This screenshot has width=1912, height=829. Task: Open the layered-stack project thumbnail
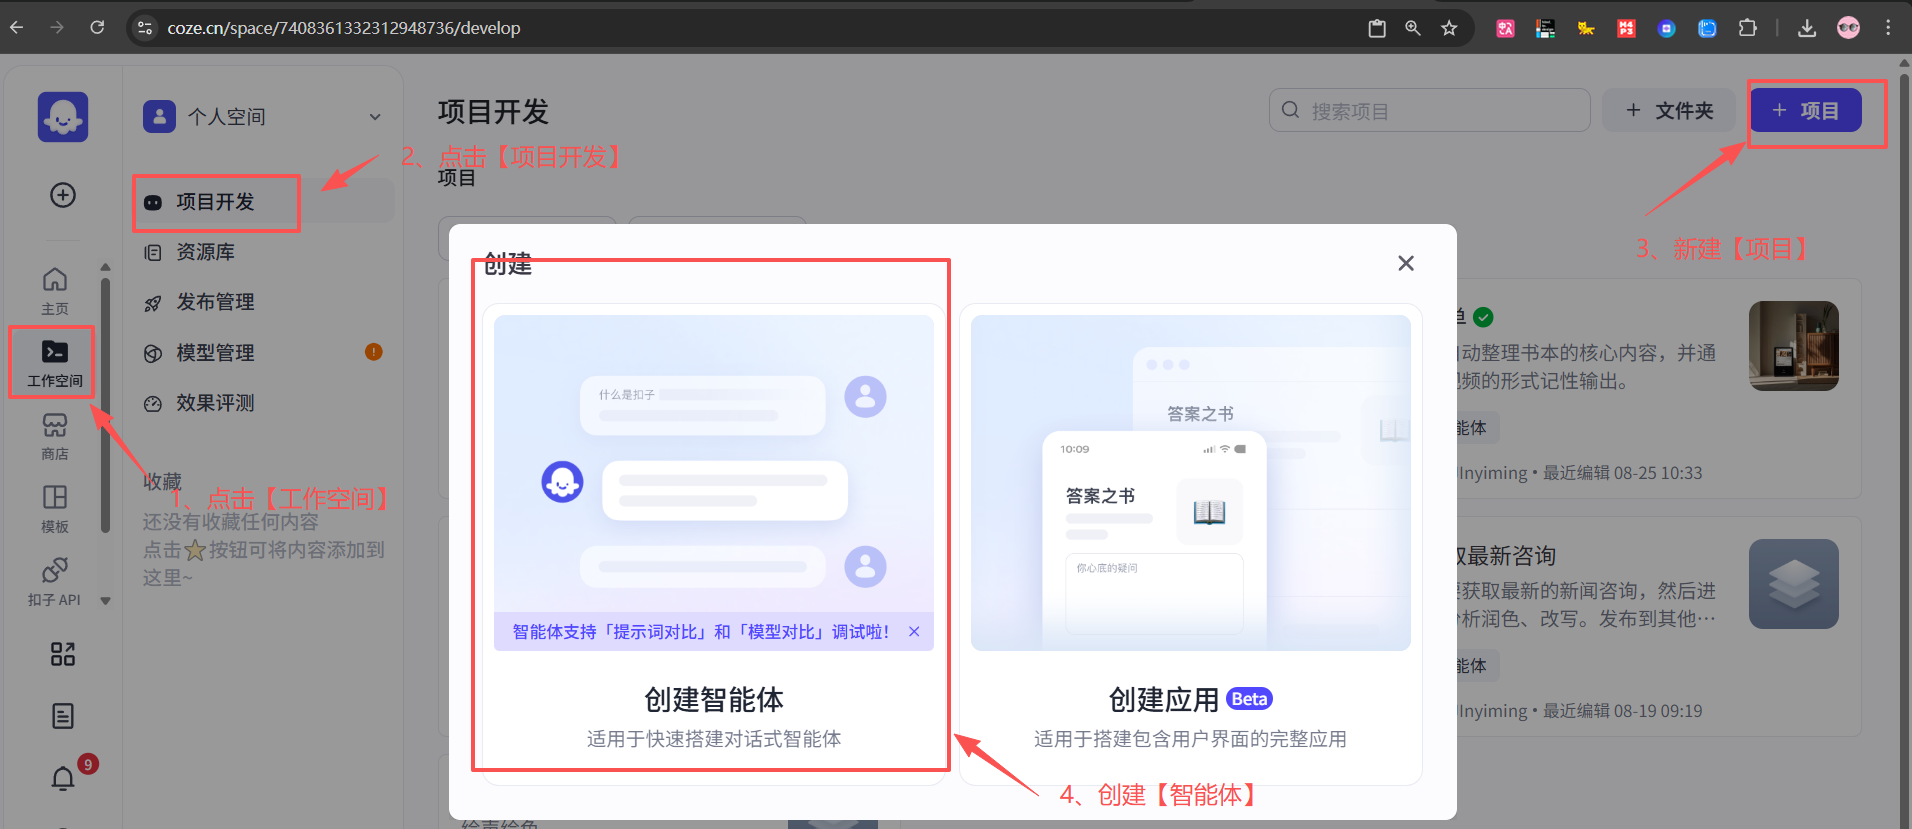(1794, 584)
